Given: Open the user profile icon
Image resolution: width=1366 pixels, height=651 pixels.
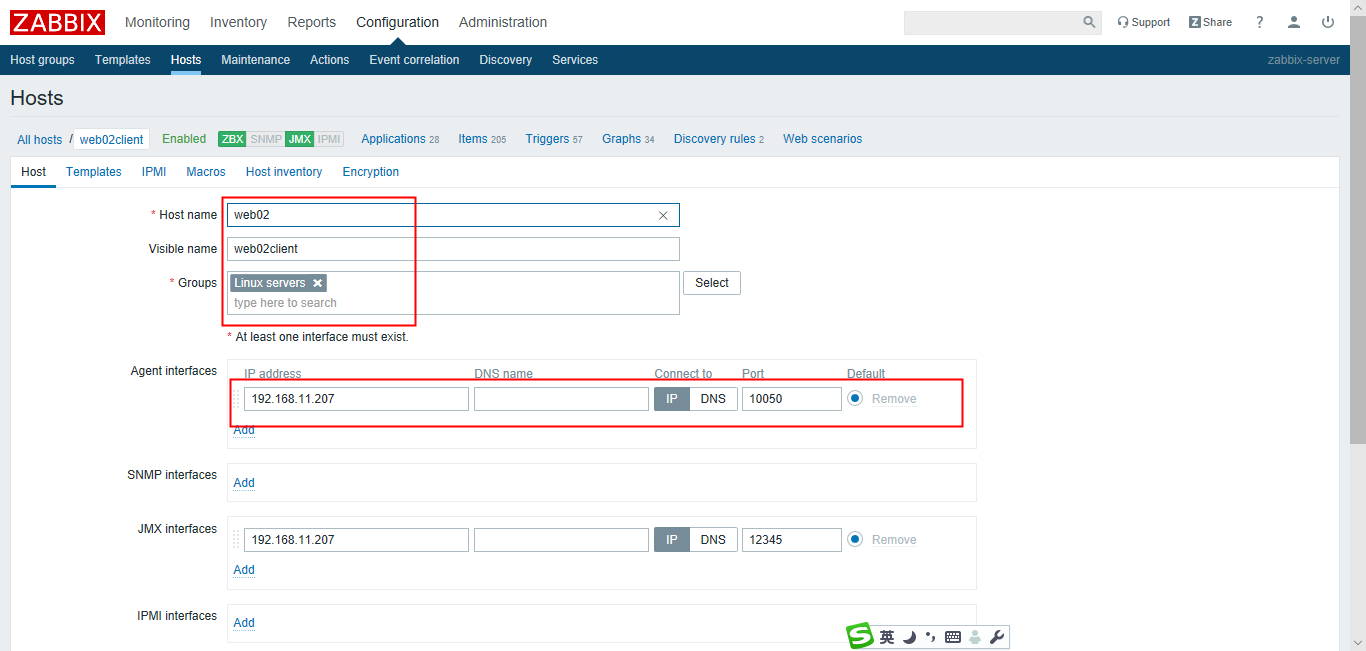Looking at the screenshot, I should (1294, 22).
